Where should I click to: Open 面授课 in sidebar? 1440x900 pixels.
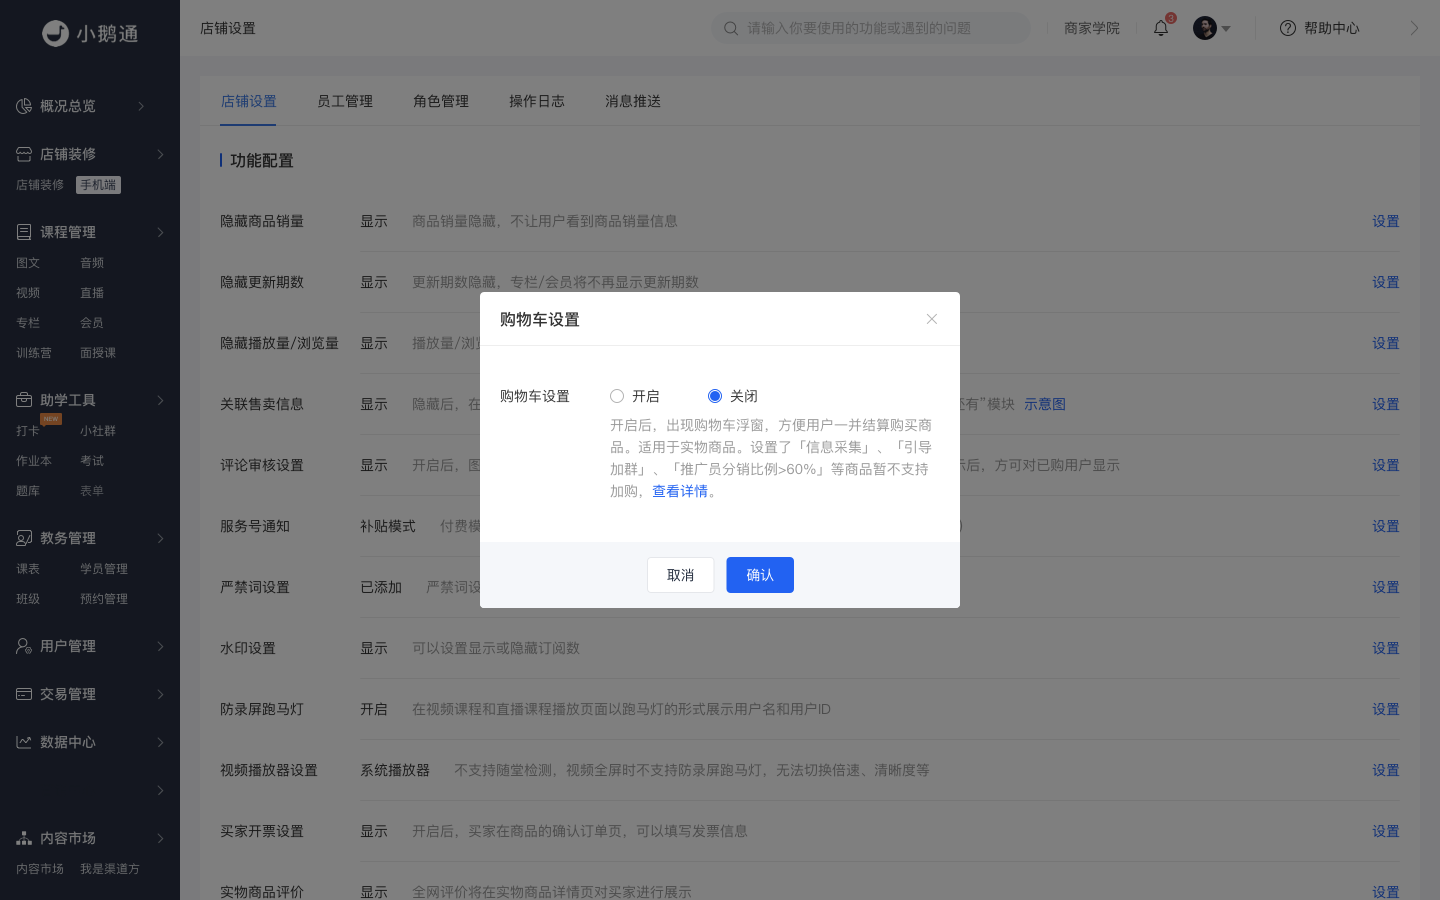point(98,353)
